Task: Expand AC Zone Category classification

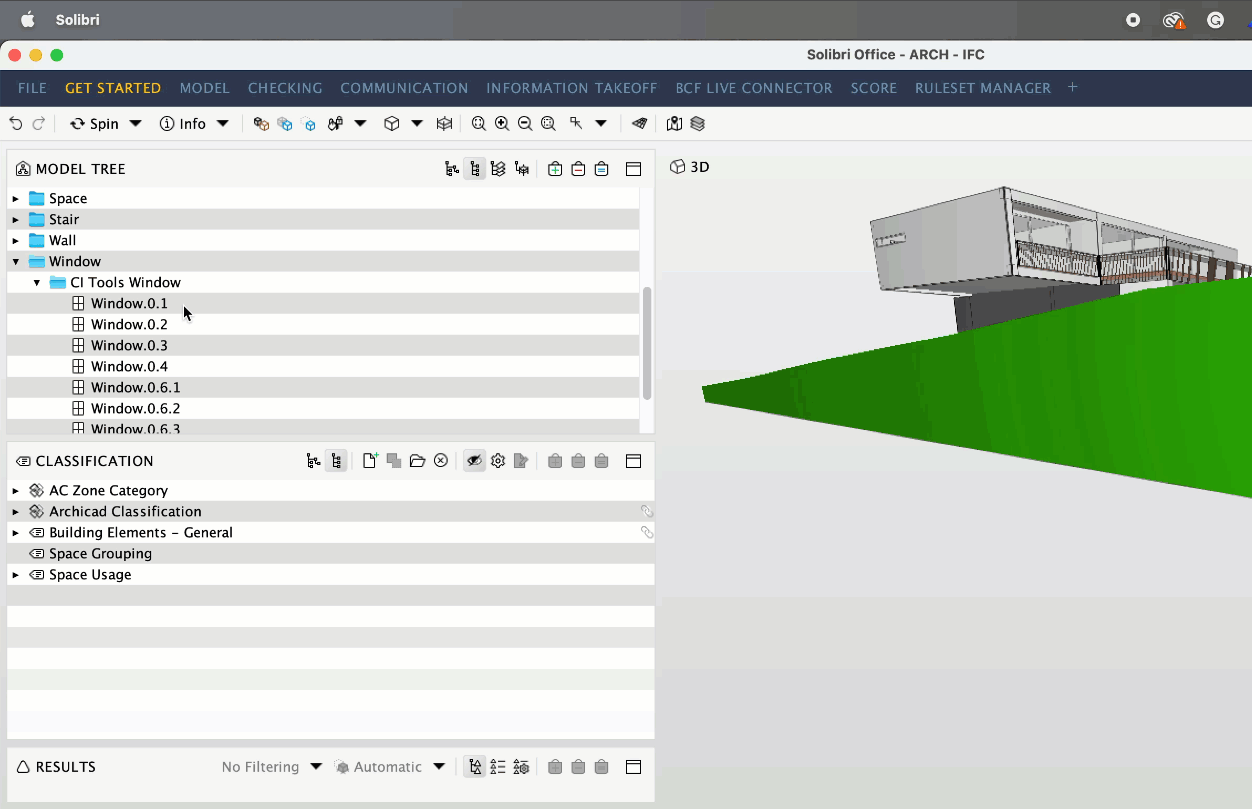Action: point(16,490)
